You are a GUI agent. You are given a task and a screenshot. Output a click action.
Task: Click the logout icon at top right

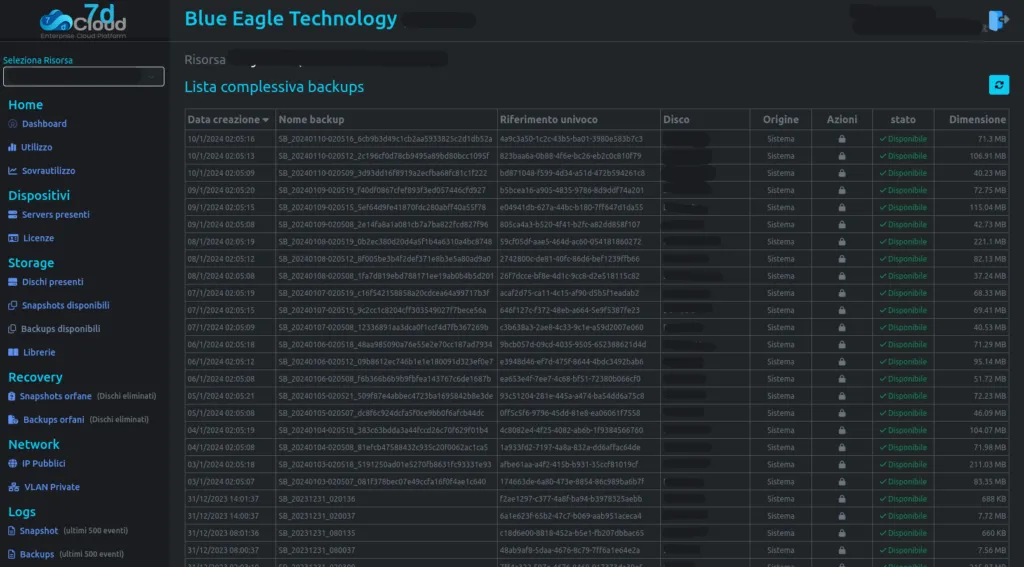point(999,21)
